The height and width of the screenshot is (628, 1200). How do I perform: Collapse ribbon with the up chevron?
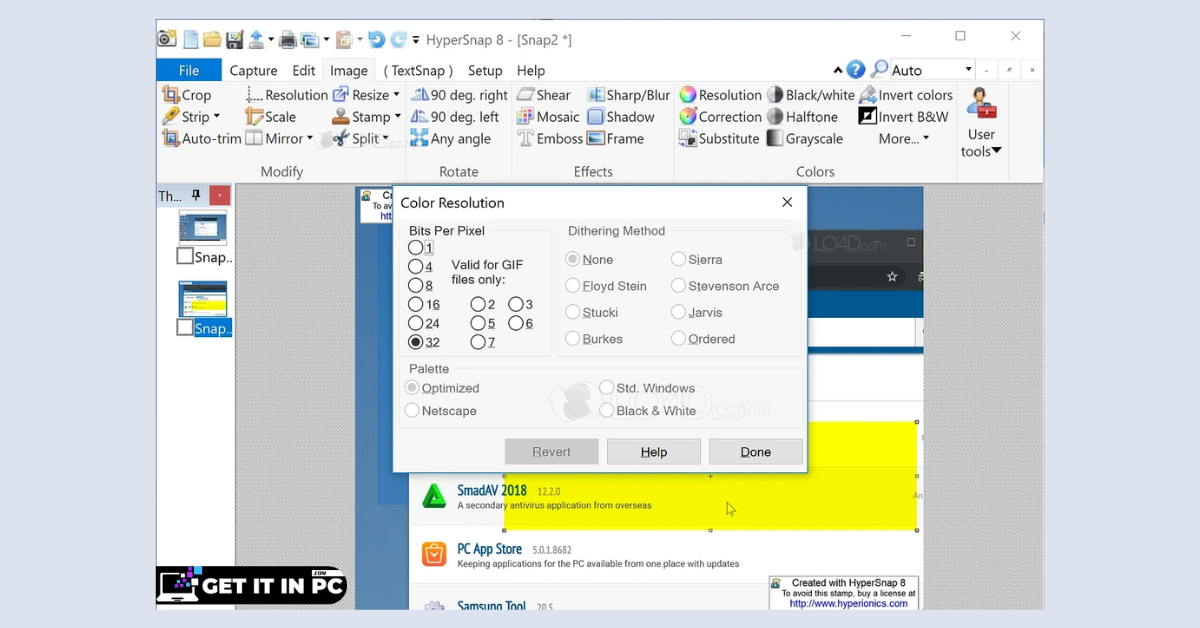[x=838, y=71]
